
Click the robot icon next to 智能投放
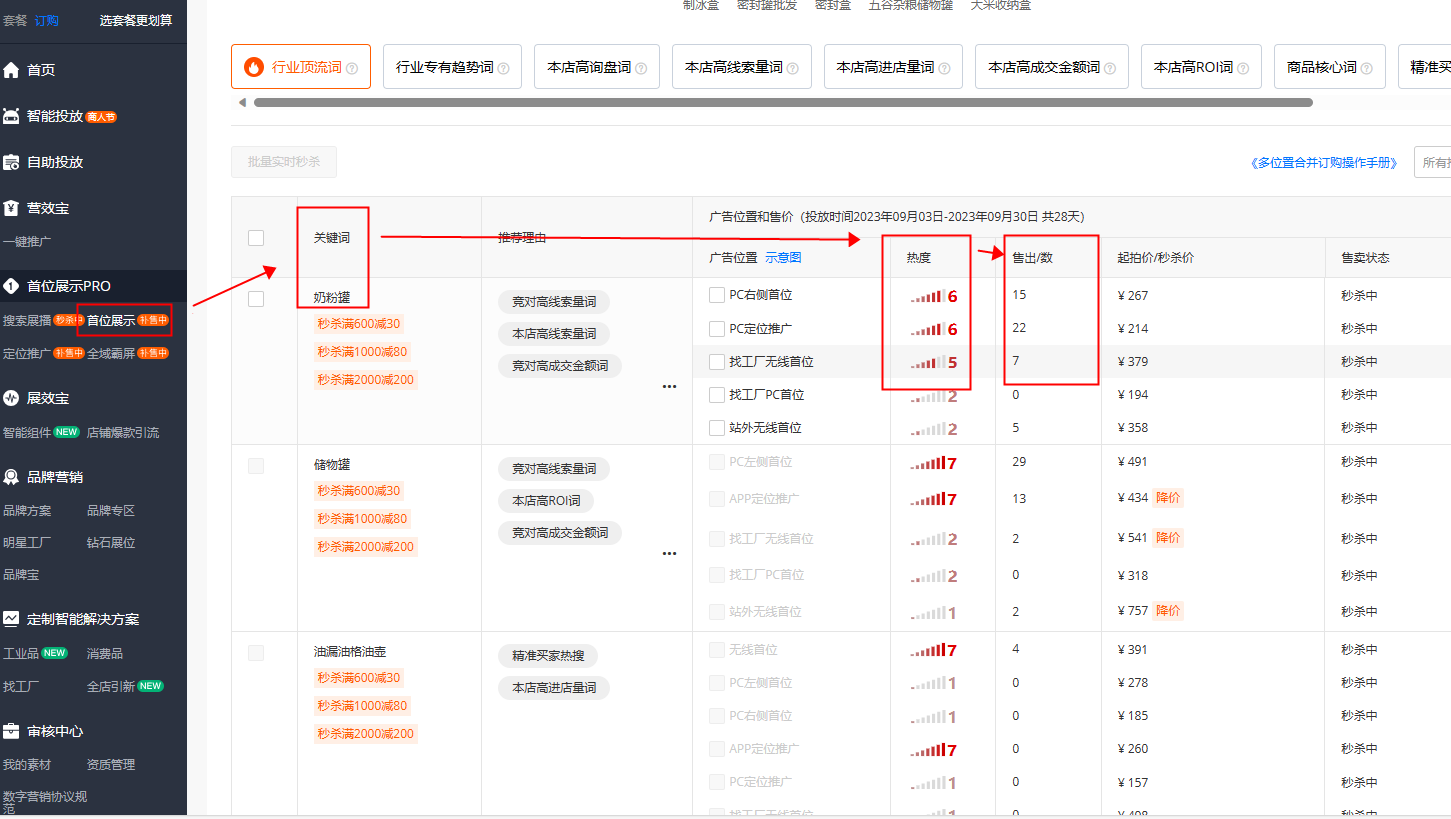coord(12,116)
